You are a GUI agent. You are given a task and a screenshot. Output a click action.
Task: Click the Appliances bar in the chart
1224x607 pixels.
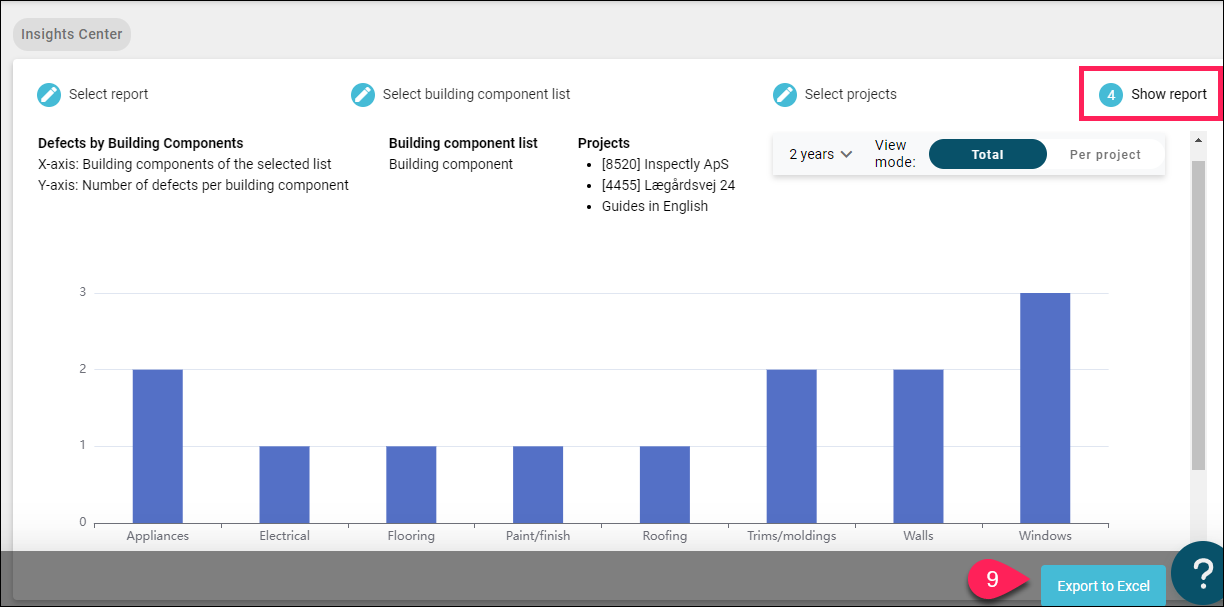click(x=157, y=446)
